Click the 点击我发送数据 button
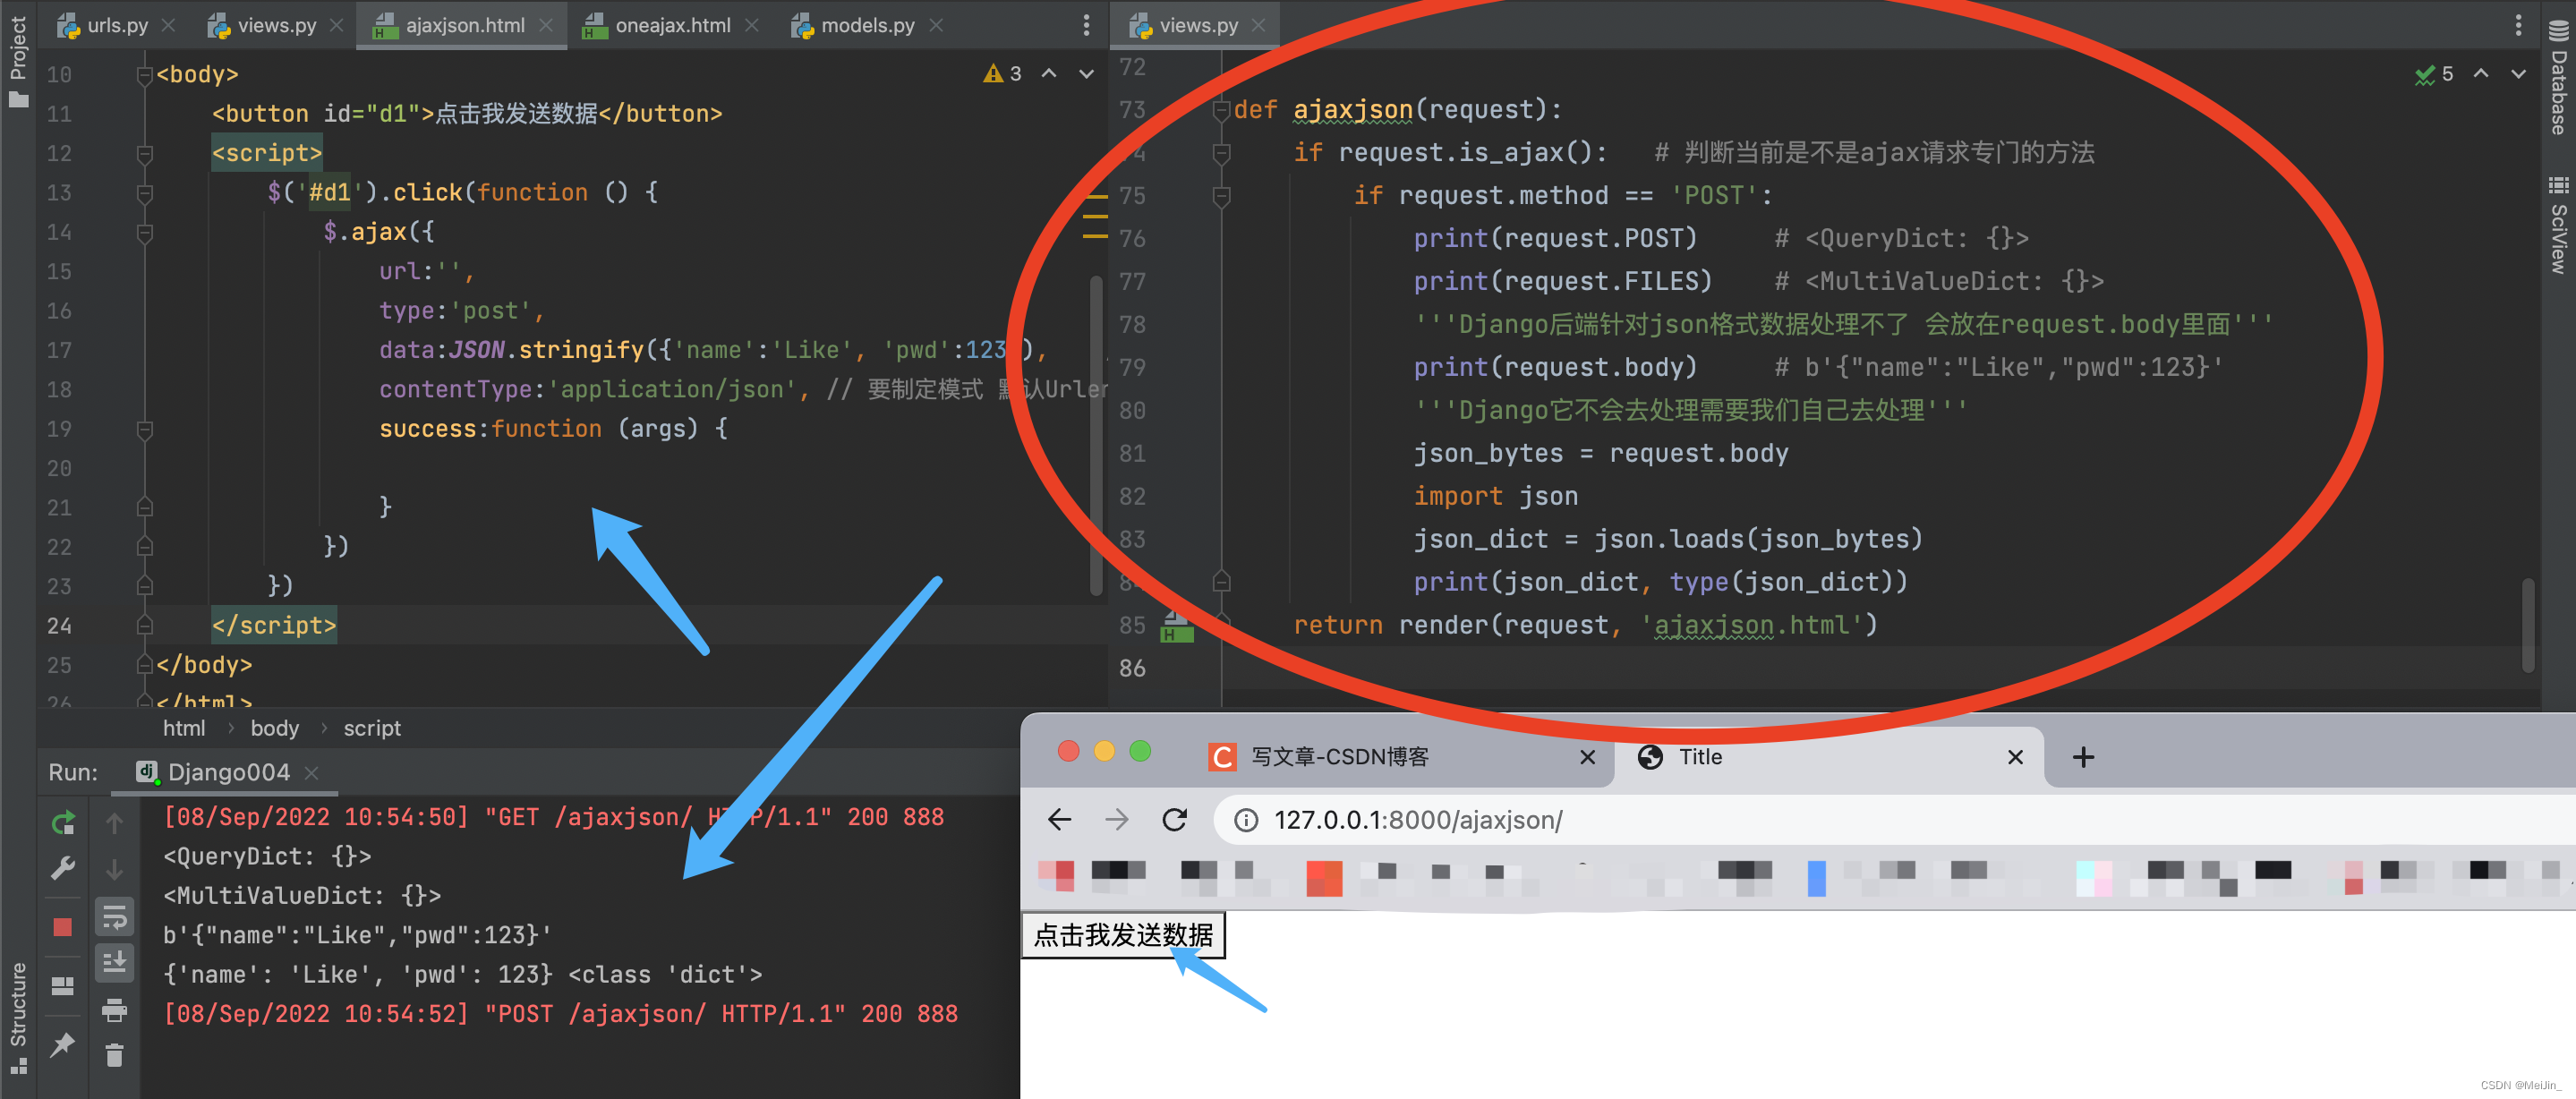This screenshot has width=2576, height=1099. pos(1123,935)
